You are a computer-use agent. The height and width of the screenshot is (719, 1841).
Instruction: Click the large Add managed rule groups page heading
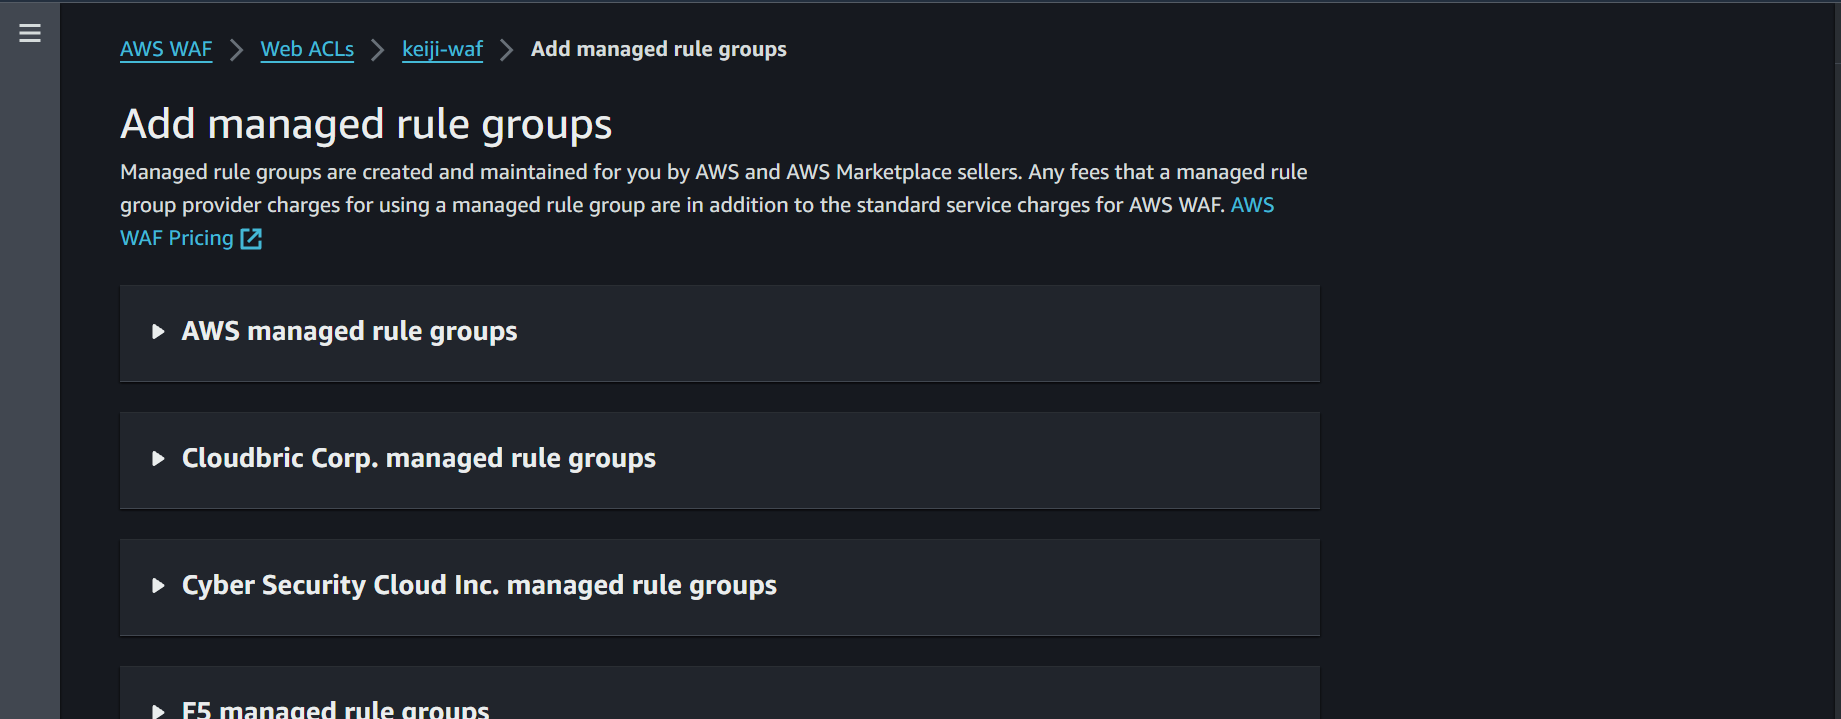click(366, 125)
